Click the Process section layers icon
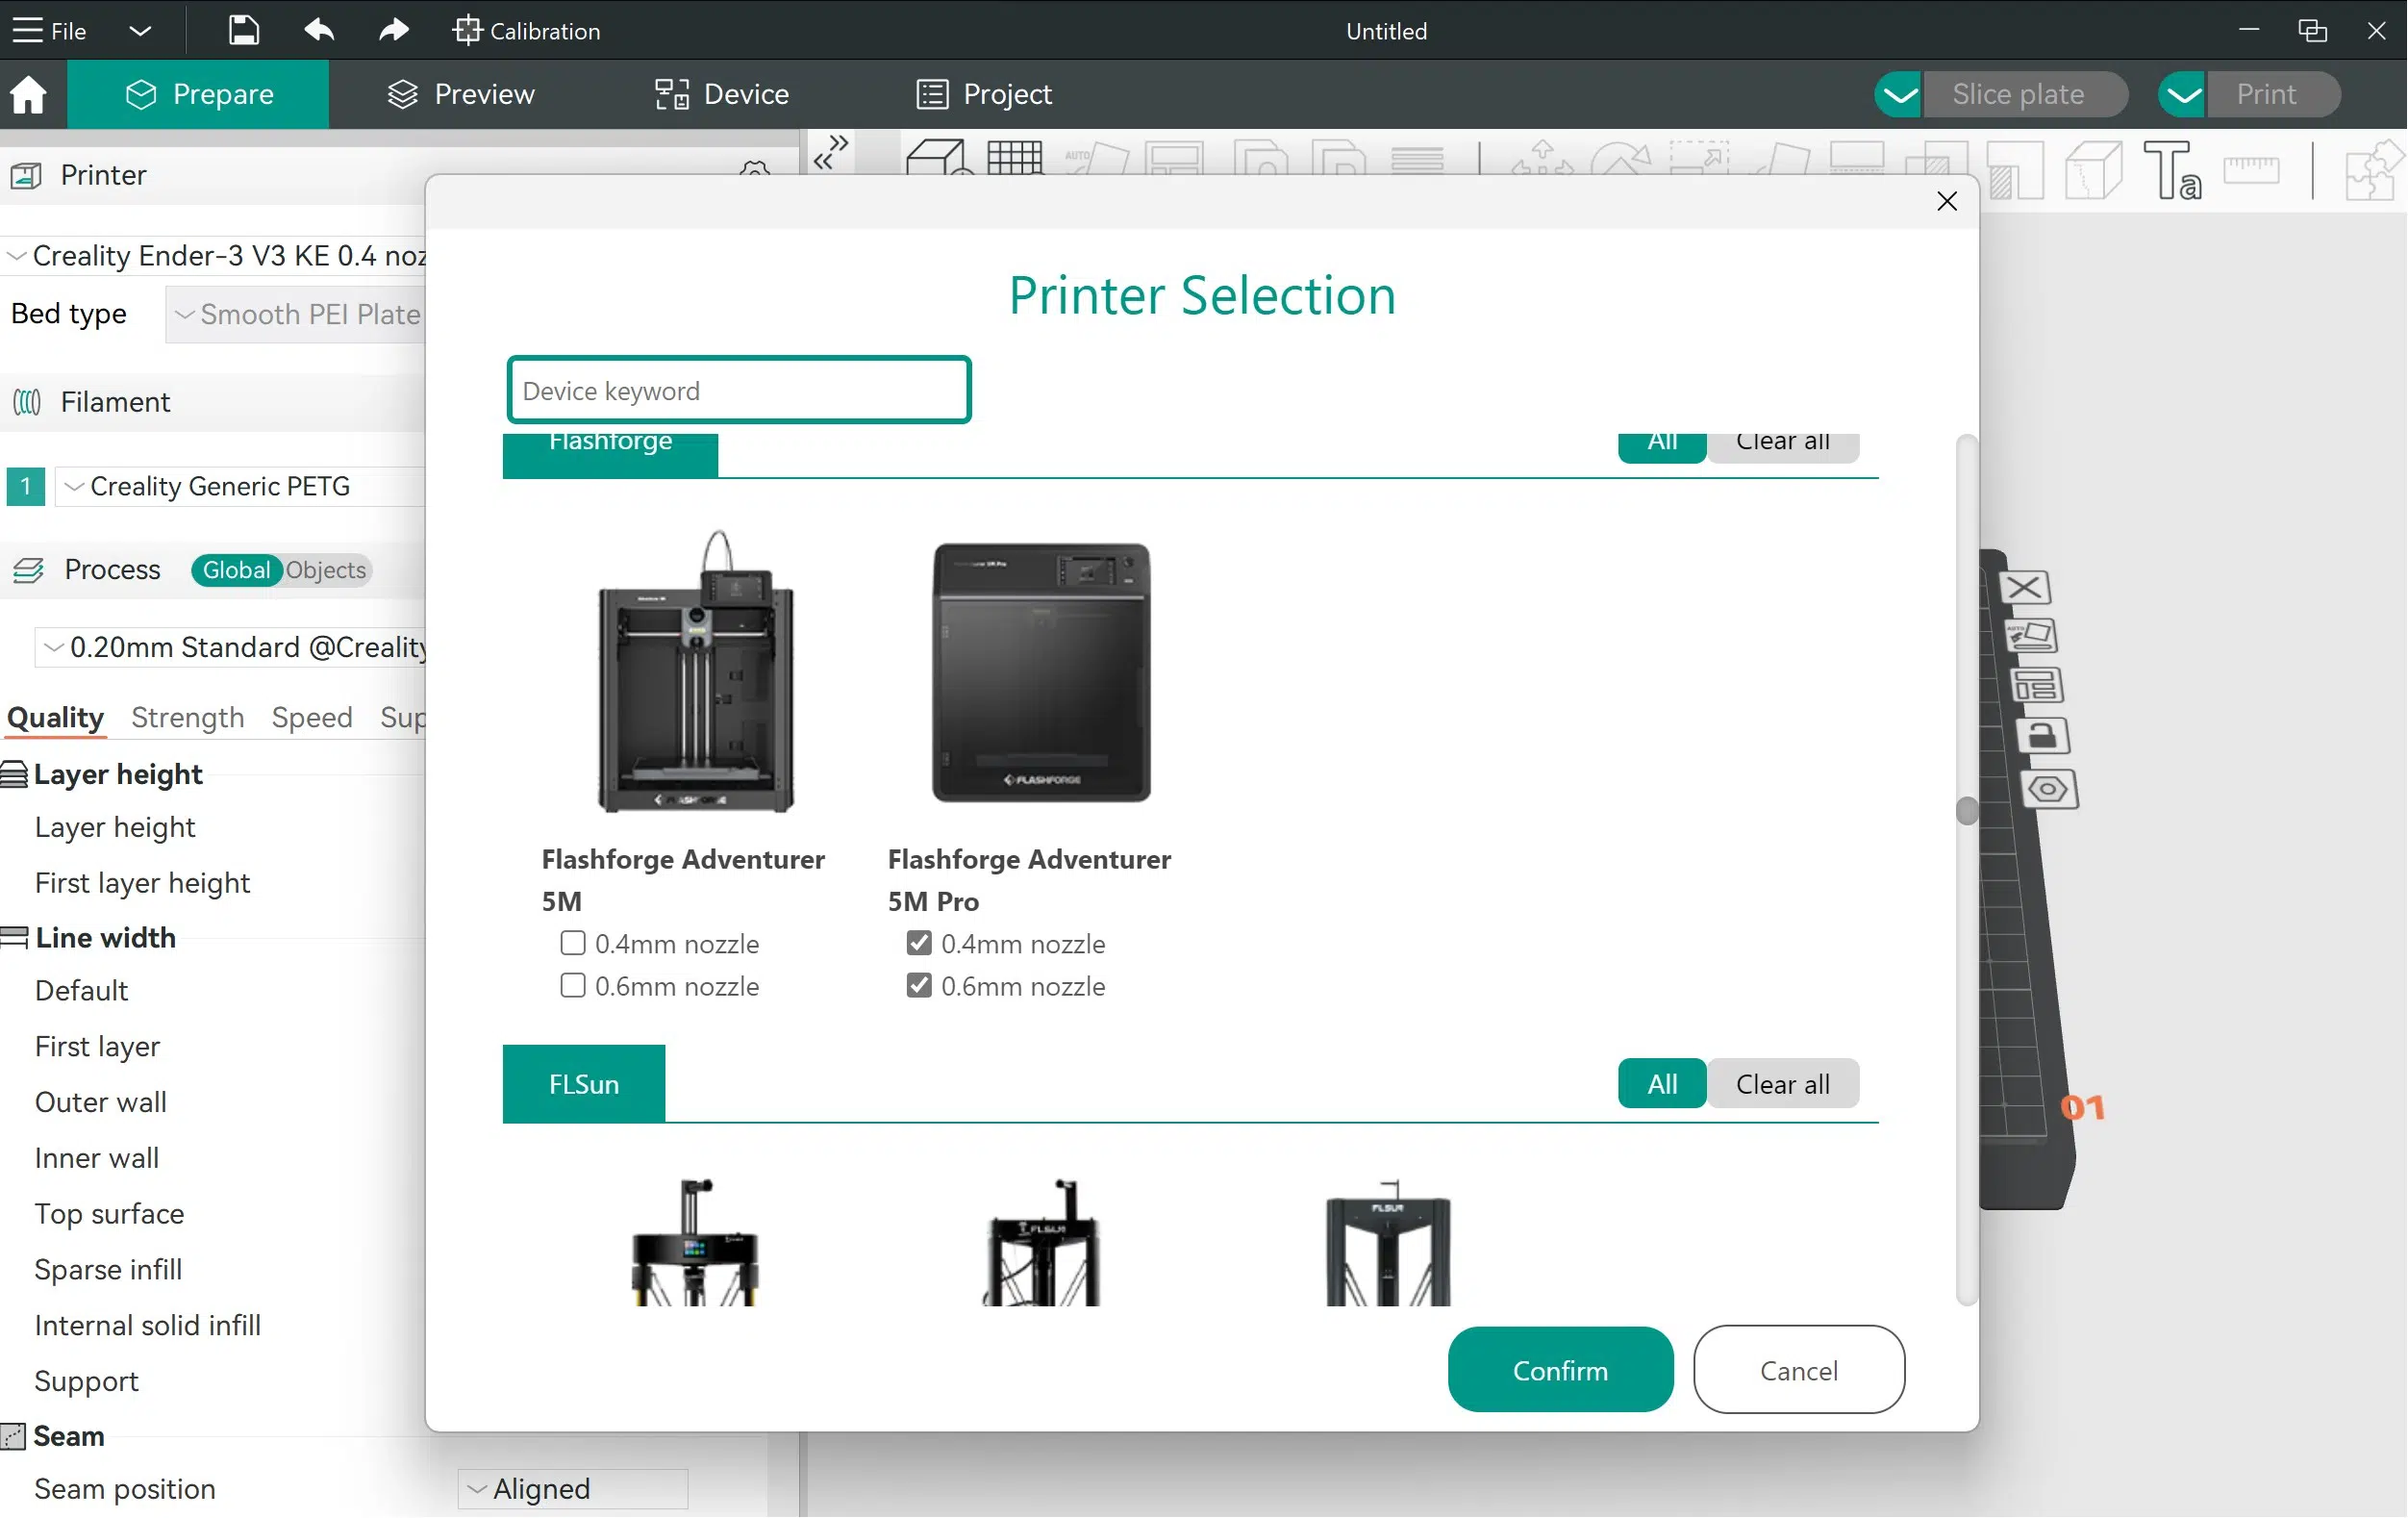 pos(28,570)
